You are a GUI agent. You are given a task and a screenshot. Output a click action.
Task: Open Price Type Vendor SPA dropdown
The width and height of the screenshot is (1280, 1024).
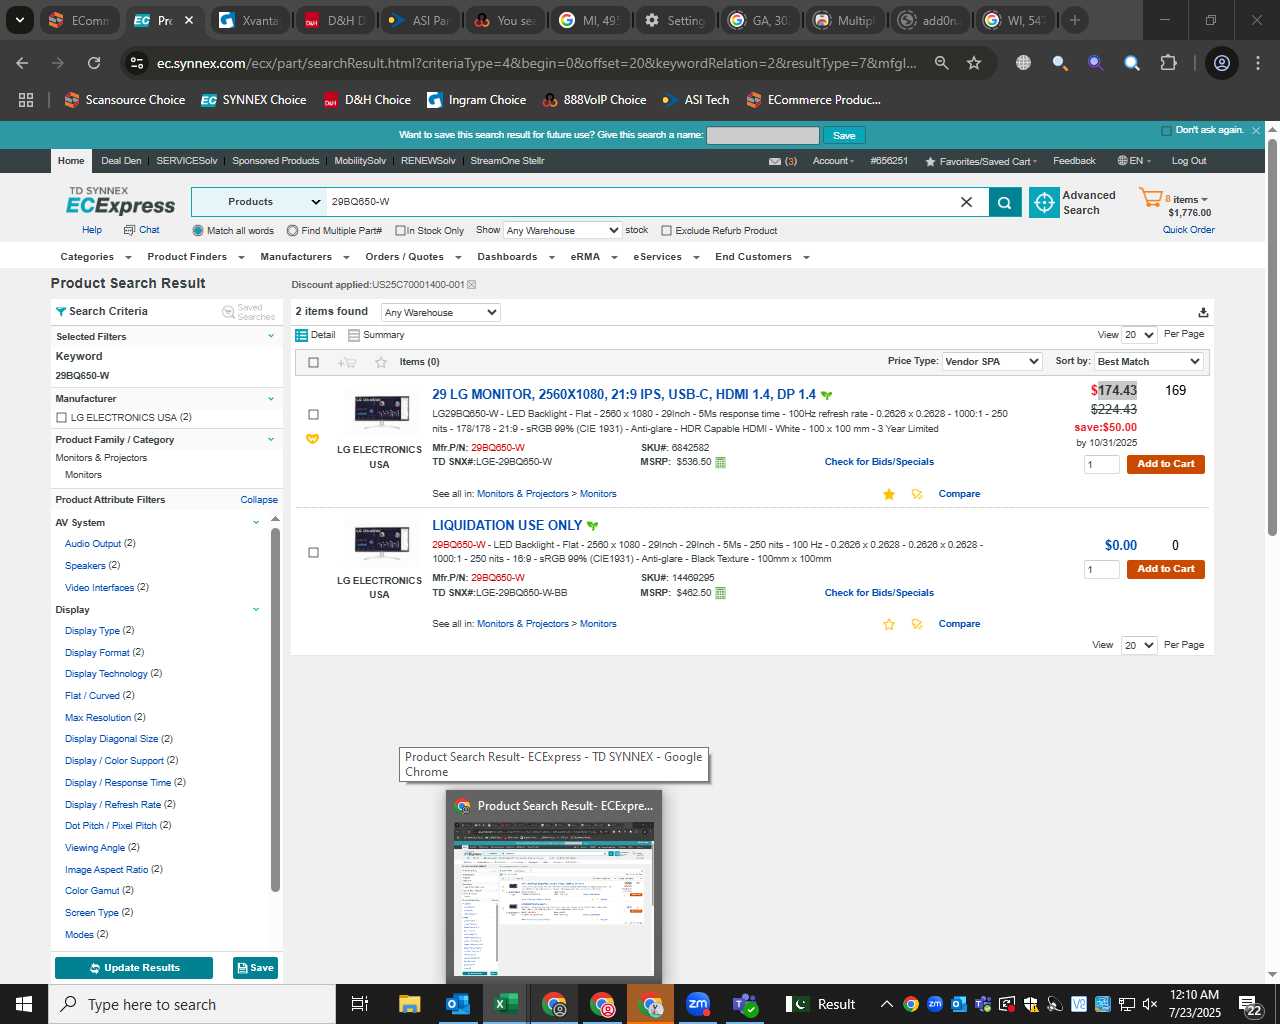point(992,361)
